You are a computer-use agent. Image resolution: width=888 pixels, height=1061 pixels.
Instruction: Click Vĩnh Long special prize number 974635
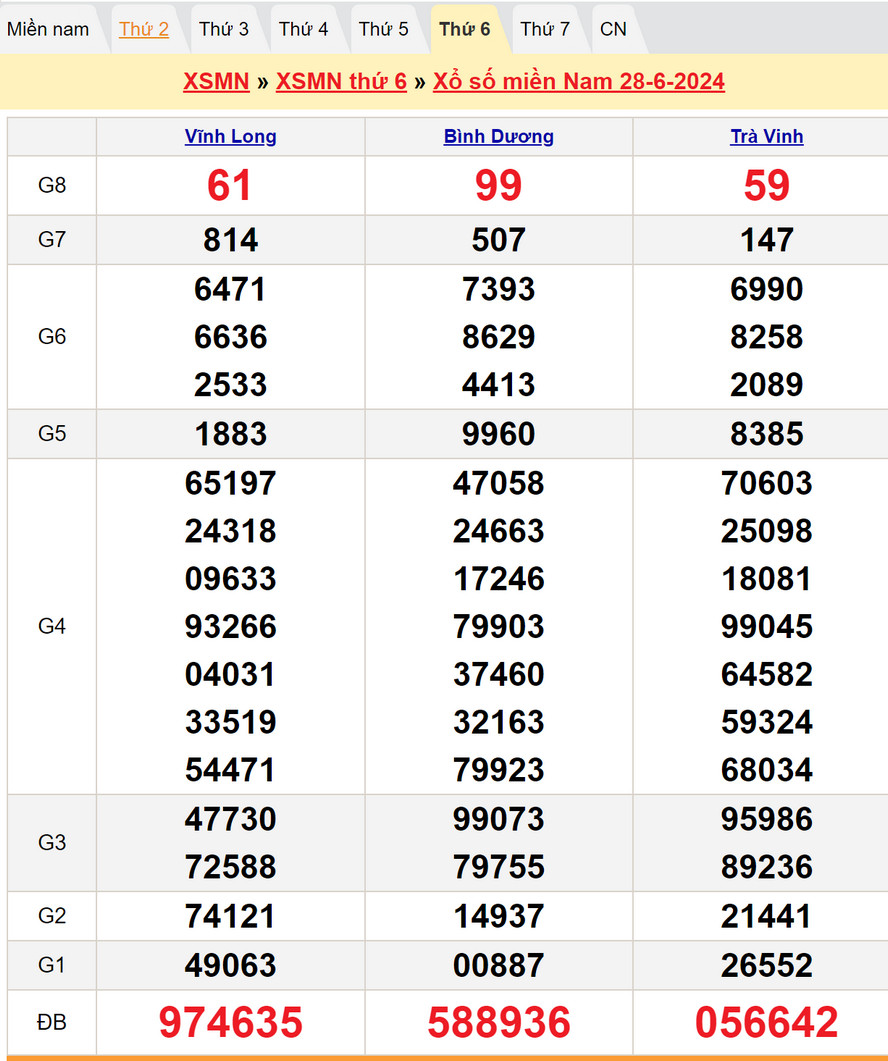(x=231, y=1022)
